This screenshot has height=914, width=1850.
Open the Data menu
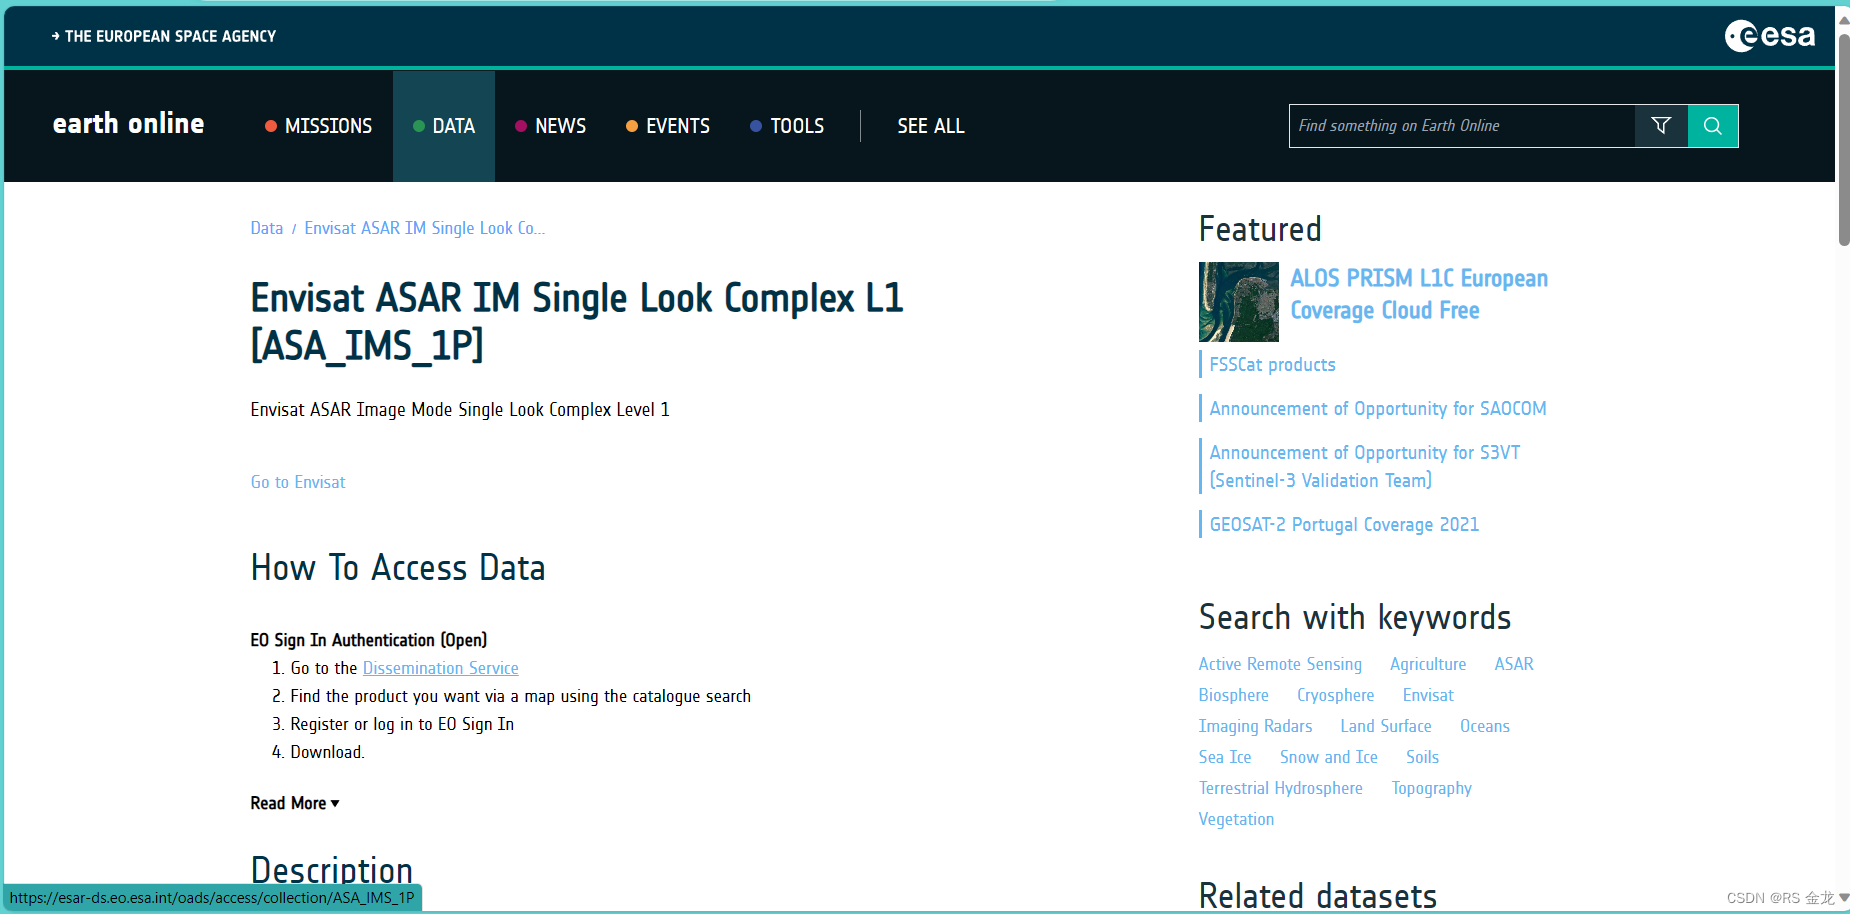pos(444,126)
